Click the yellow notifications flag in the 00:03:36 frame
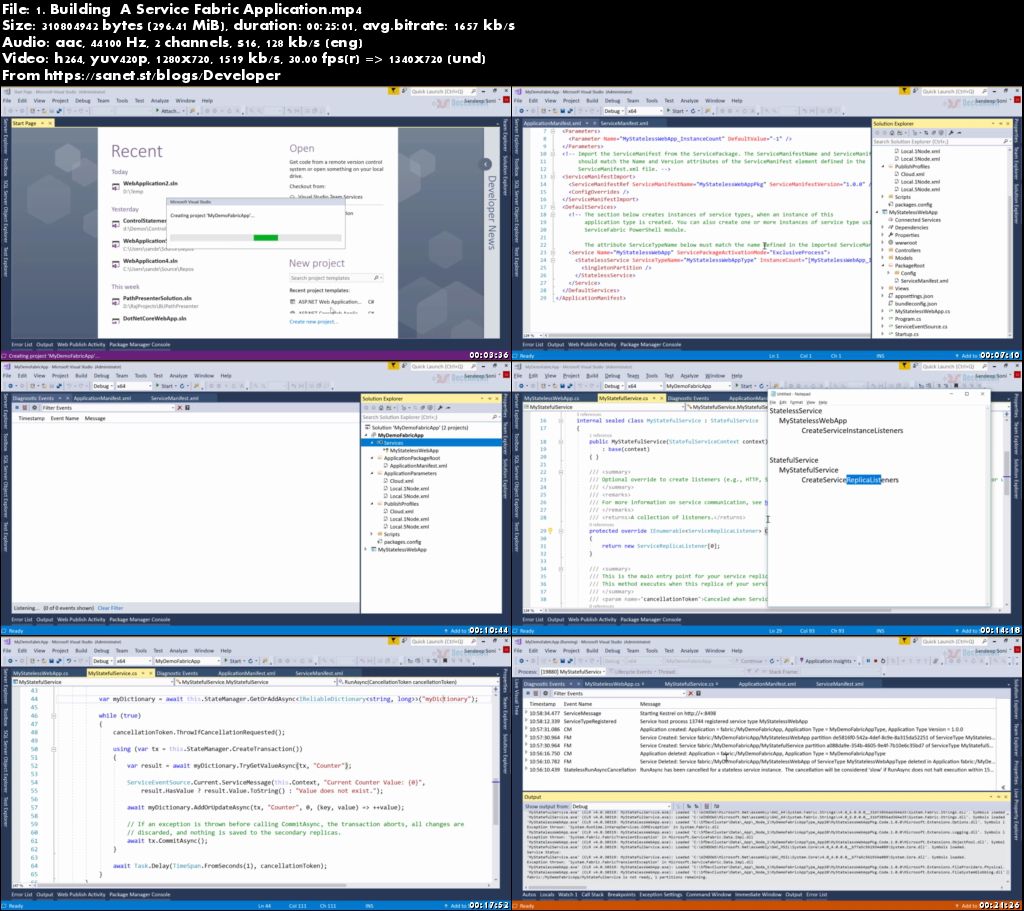Viewport: 1024px width, 911px height. (393, 91)
